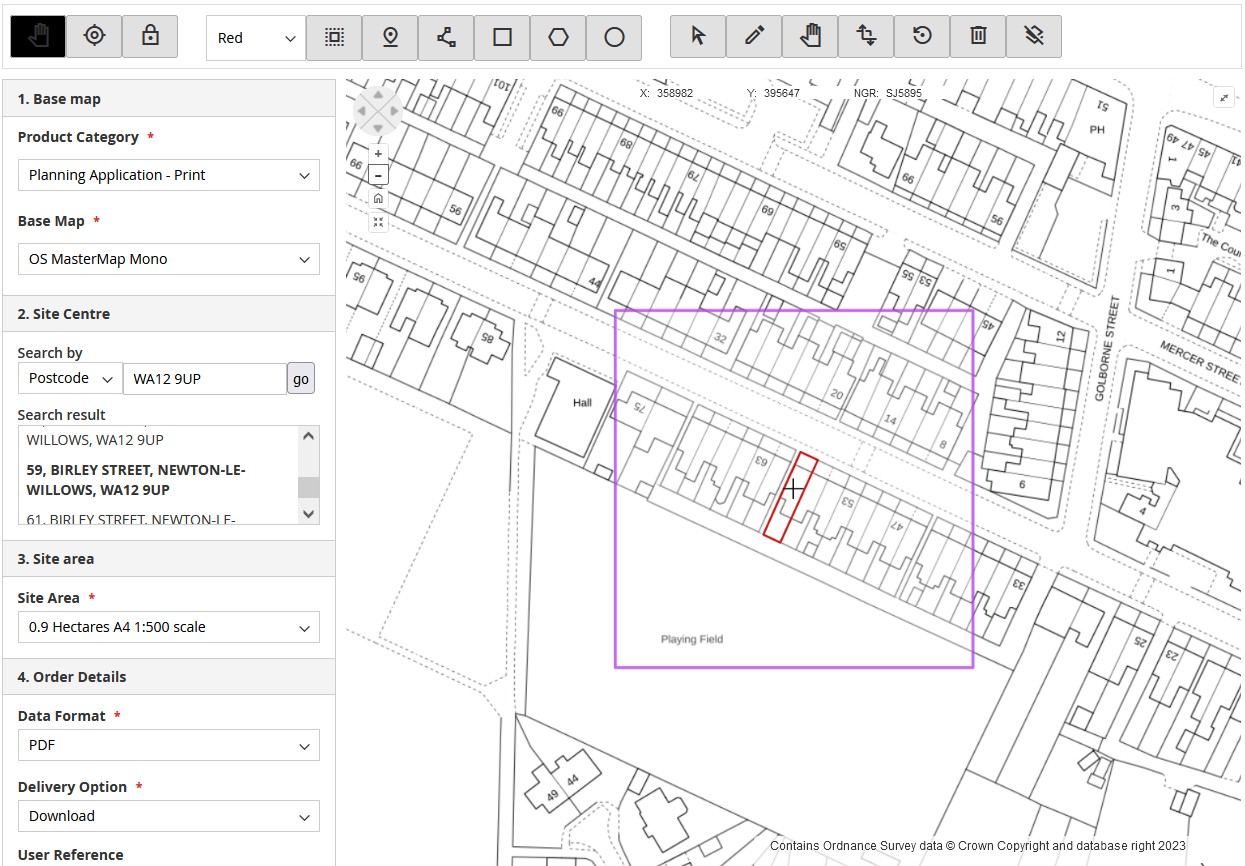This screenshot has height=866, width=1245.
Task: Click the map home extent button
Action: pyautogui.click(x=378, y=198)
